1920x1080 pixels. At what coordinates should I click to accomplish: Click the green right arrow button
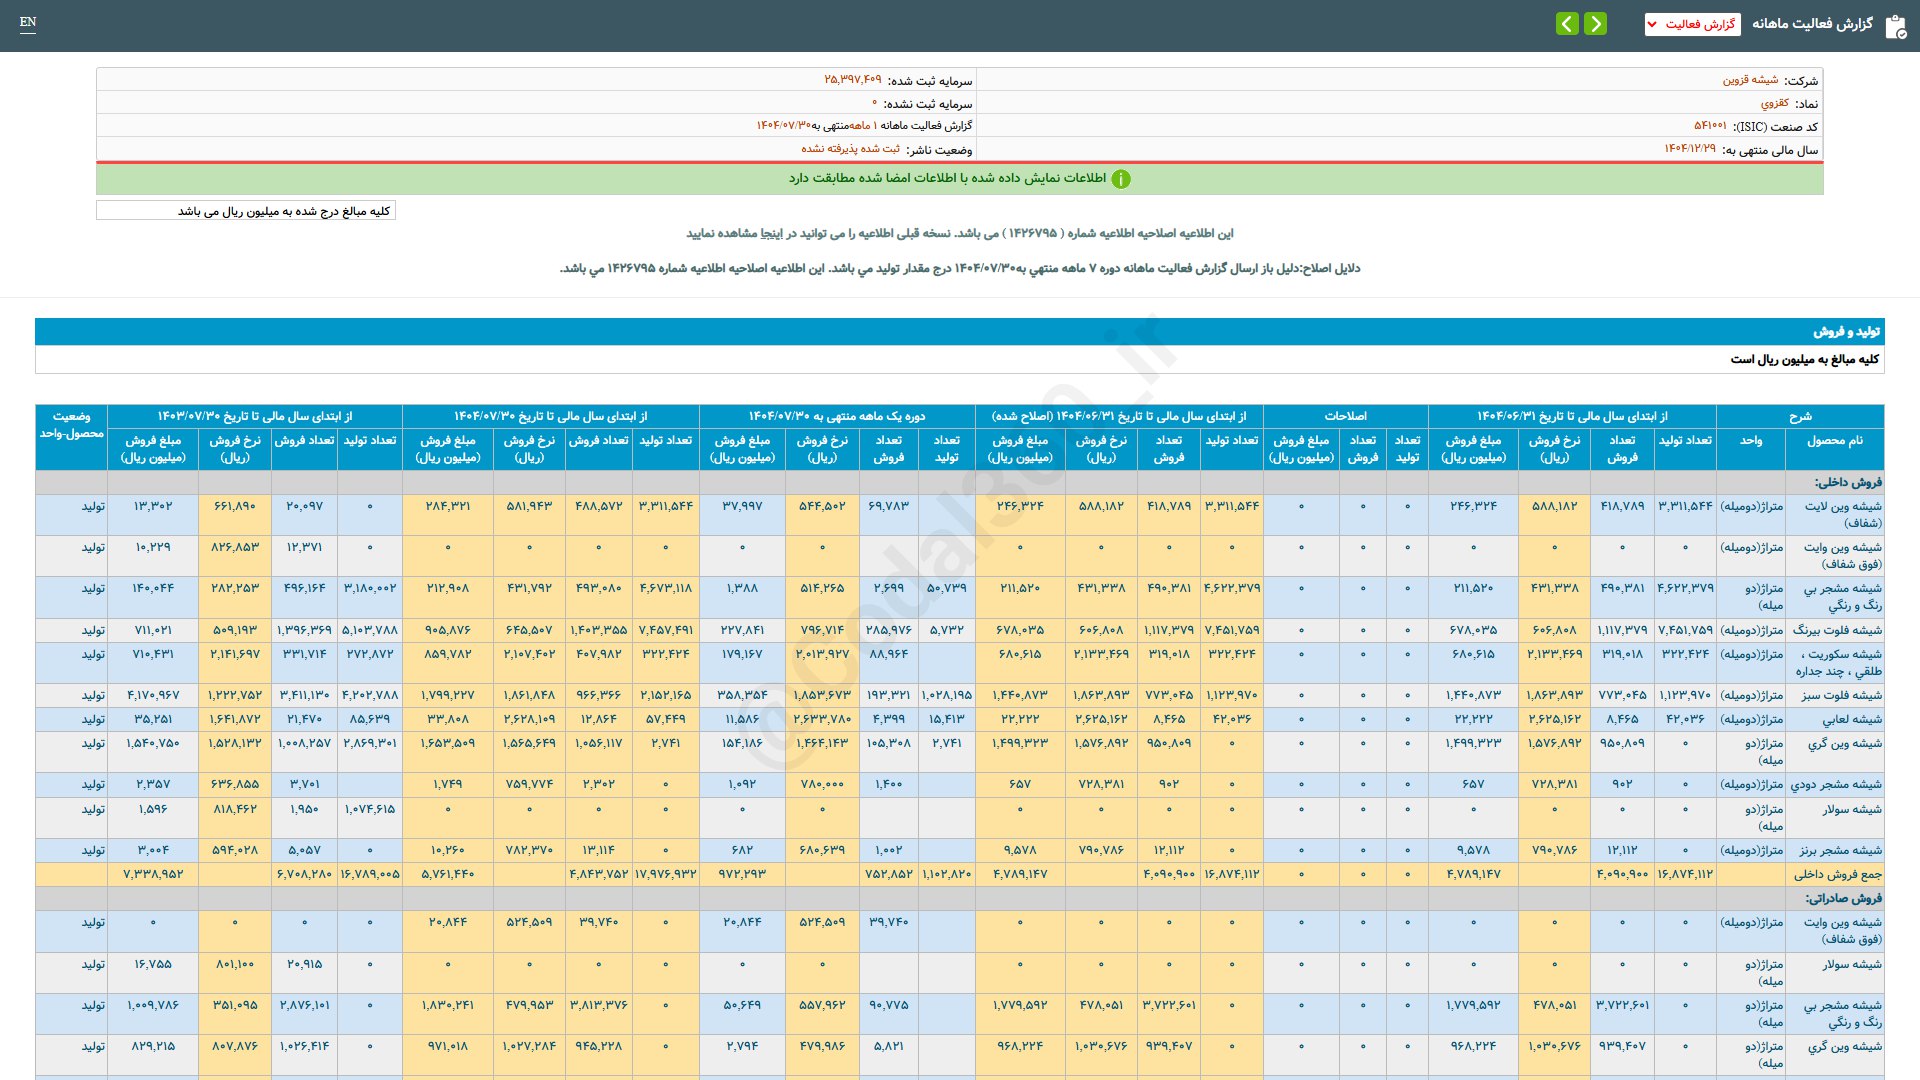click(1596, 23)
